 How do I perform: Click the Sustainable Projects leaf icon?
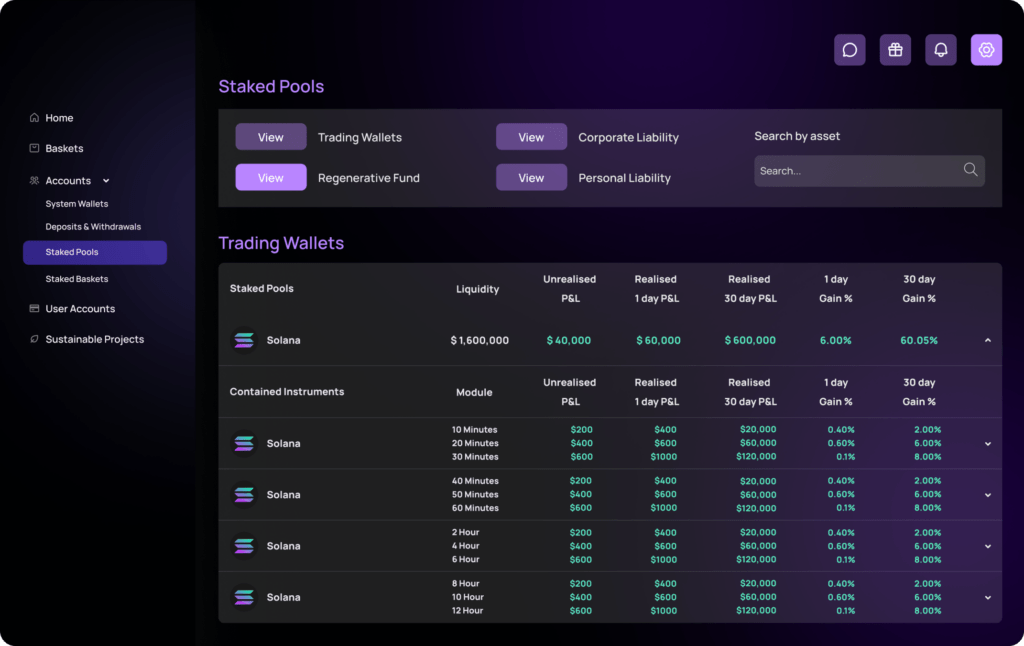pyautogui.click(x=34, y=339)
